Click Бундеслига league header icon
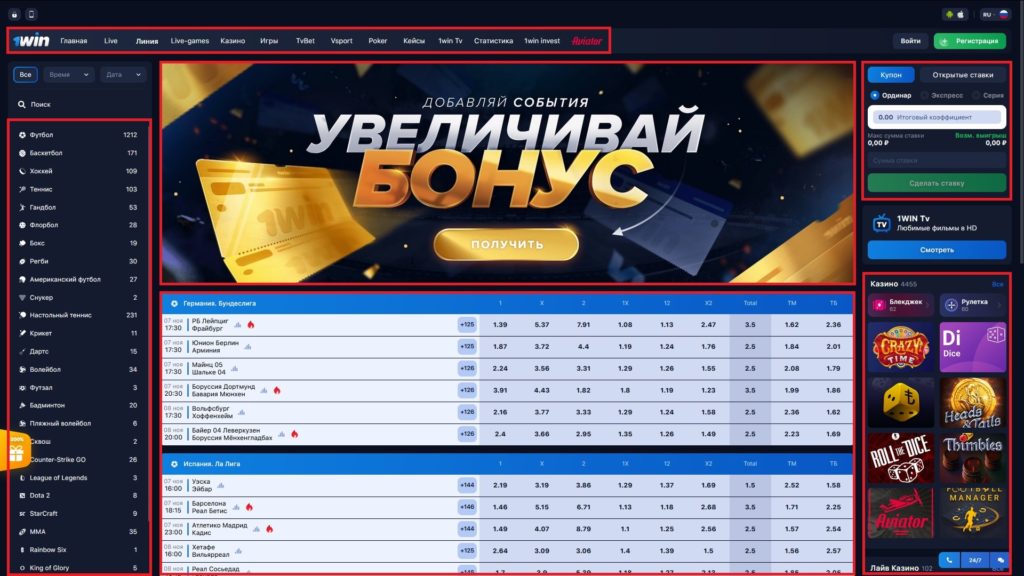Image resolution: width=1024 pixels, height=576 pixels. (x=174, y=304)
